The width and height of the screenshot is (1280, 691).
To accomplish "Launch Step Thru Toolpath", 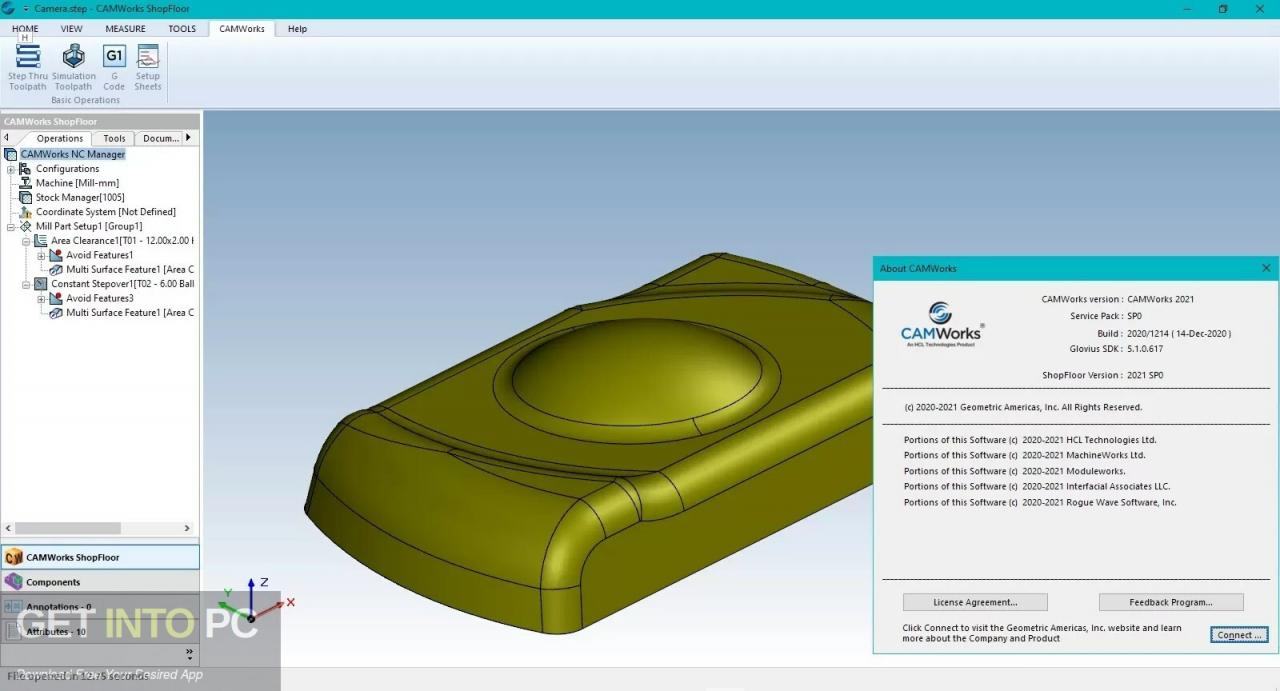I will click(x=28, y=68).
